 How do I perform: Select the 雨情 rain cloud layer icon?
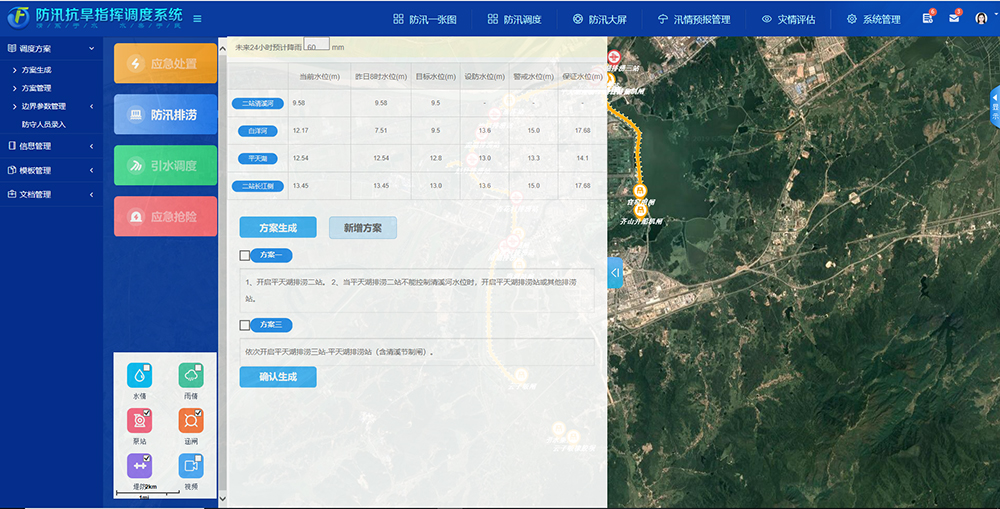coord(190,377)
